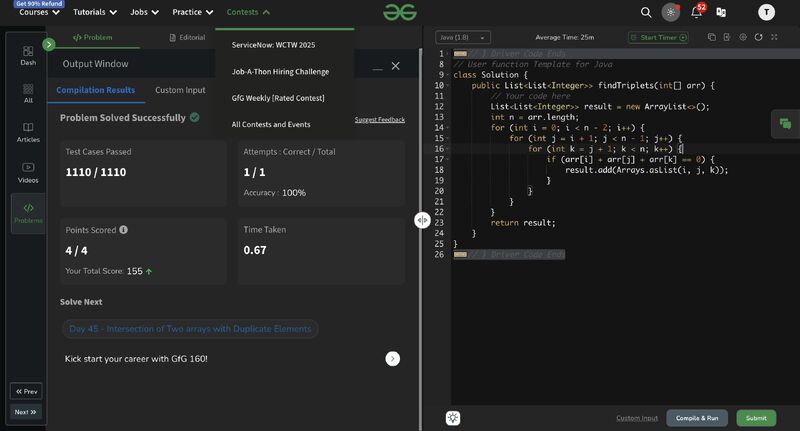Viewport: 800px width, 431px height.
Task: Open Day 45 Intersection of Two arrays link
Action: tap(190, 329)
